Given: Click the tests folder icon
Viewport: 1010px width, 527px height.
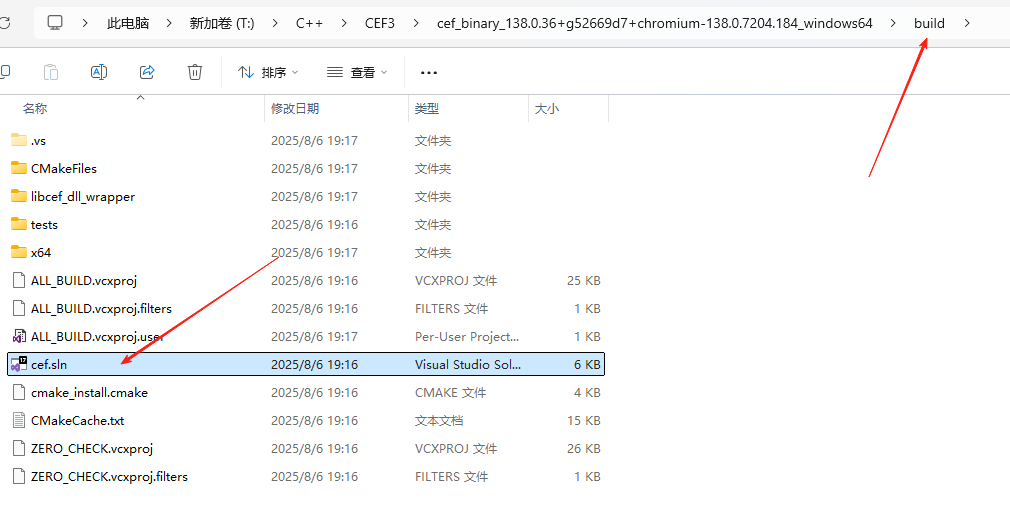Looking at the screenshot, I should [x=19, y=224].
